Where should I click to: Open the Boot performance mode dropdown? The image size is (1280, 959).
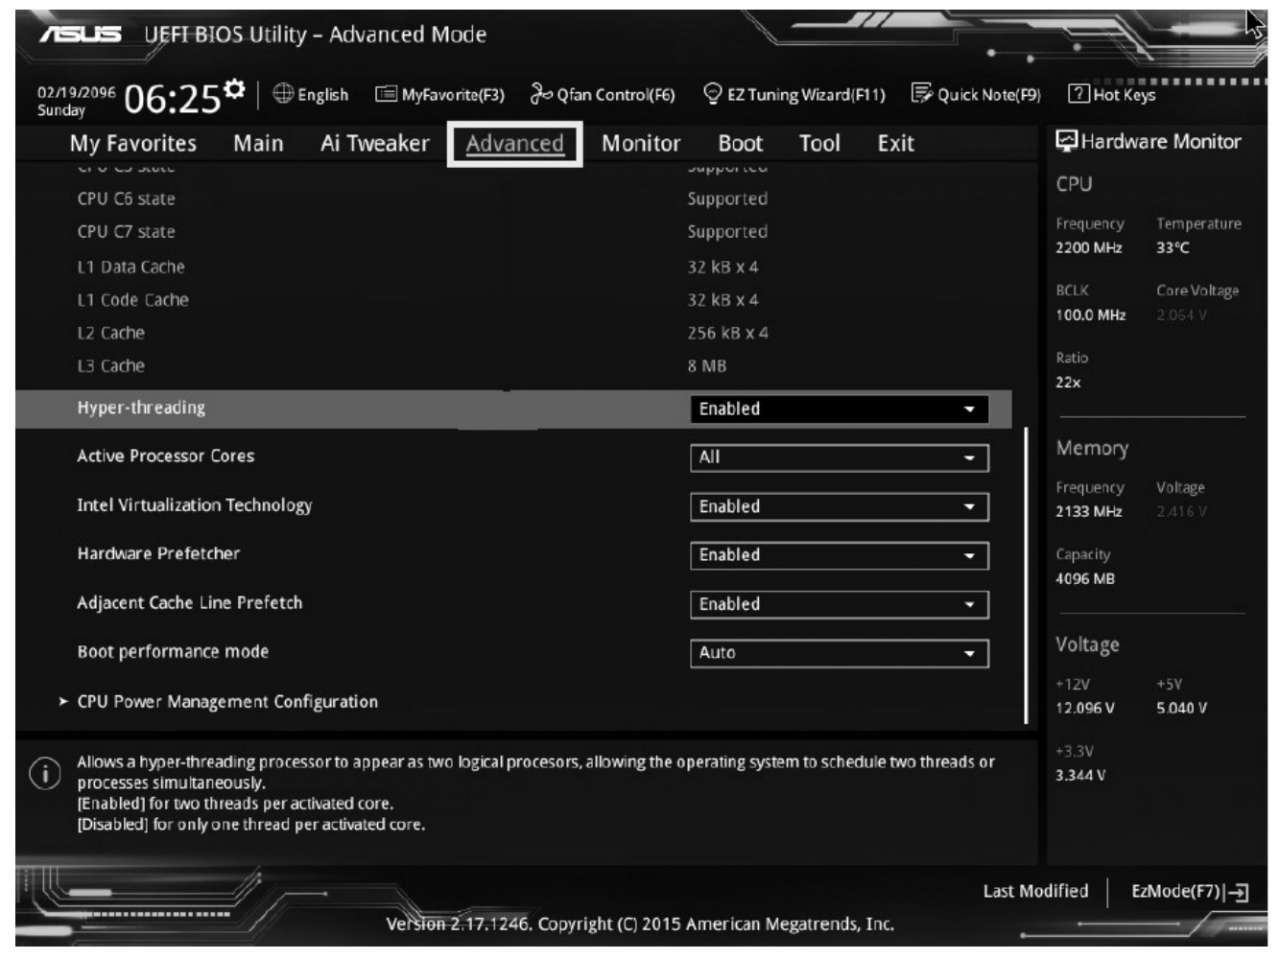[x=839, y=653]
